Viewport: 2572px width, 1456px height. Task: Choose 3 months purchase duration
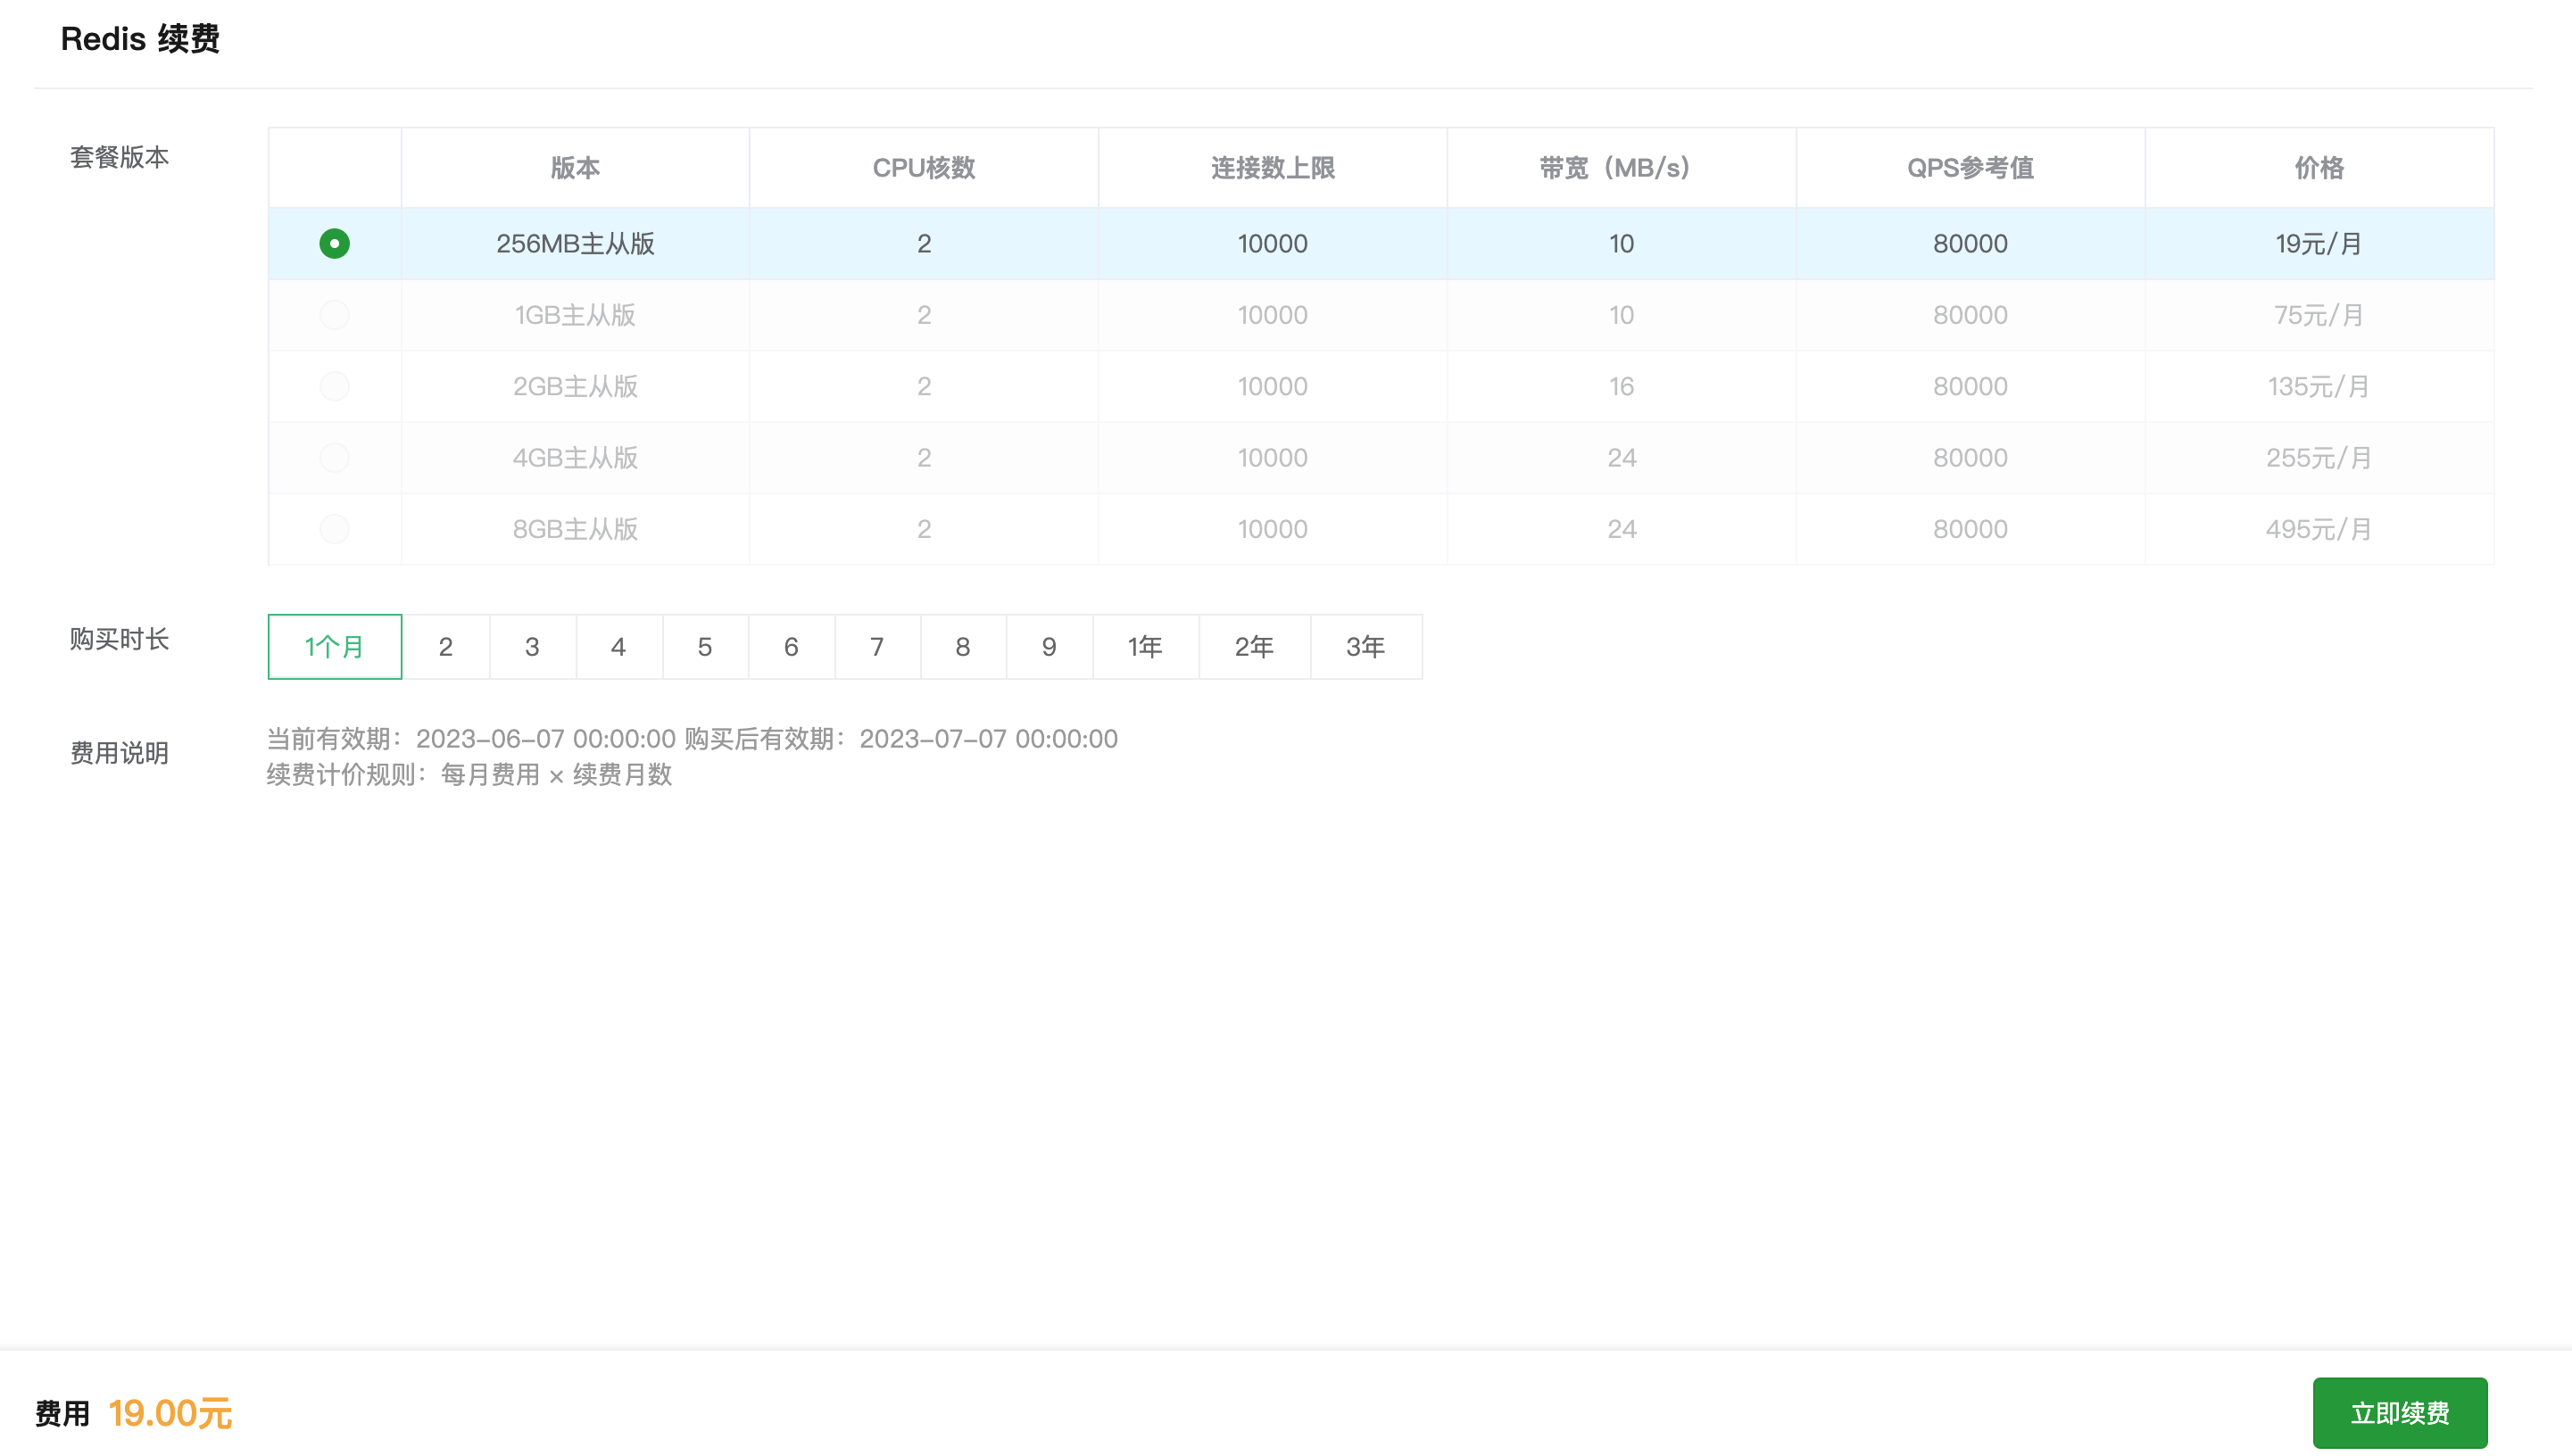coord(532,647)
